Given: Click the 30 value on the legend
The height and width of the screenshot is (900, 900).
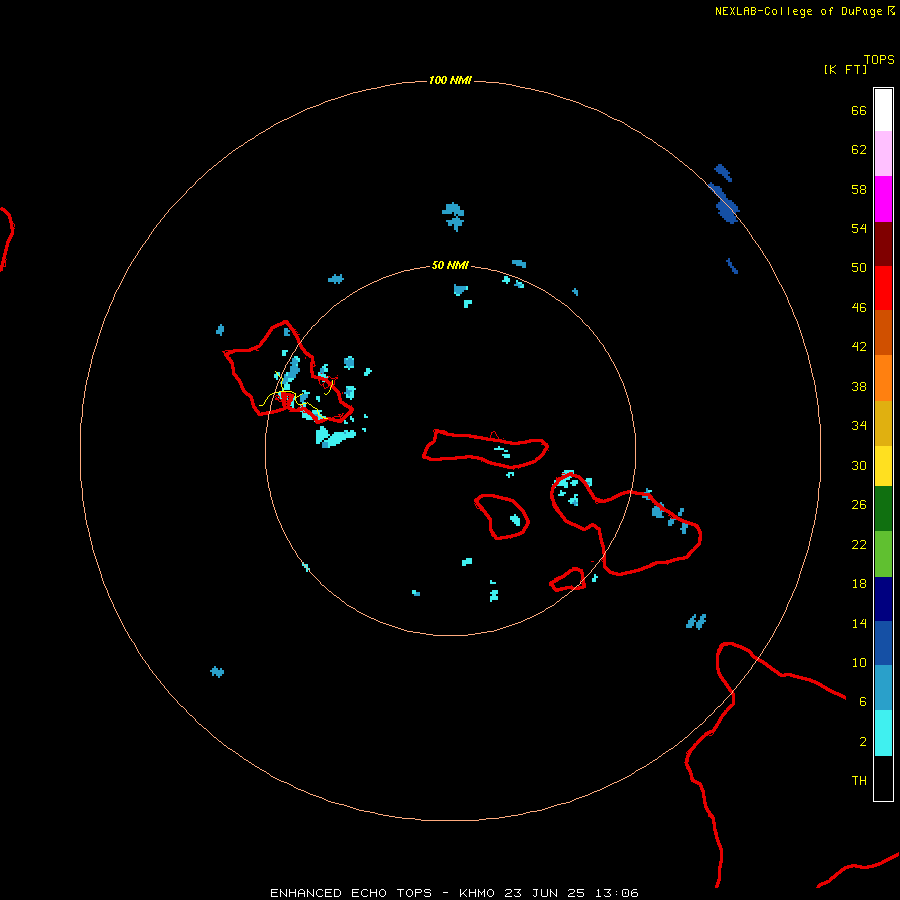Looking at the screenshot, I should (x=859, y=465).
